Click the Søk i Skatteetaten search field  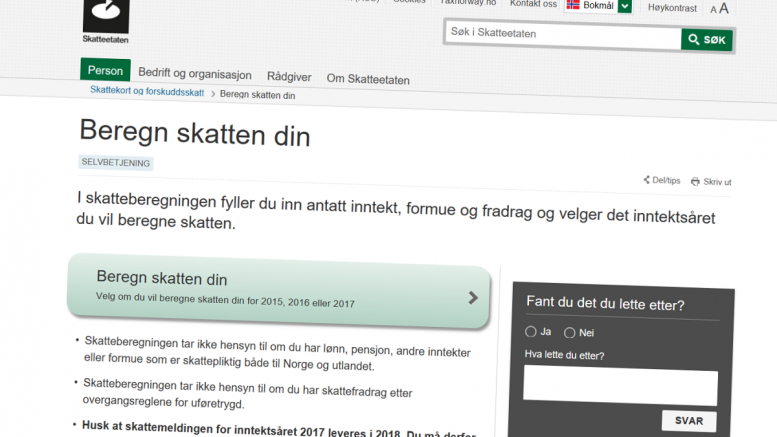[x=563, y=35]
